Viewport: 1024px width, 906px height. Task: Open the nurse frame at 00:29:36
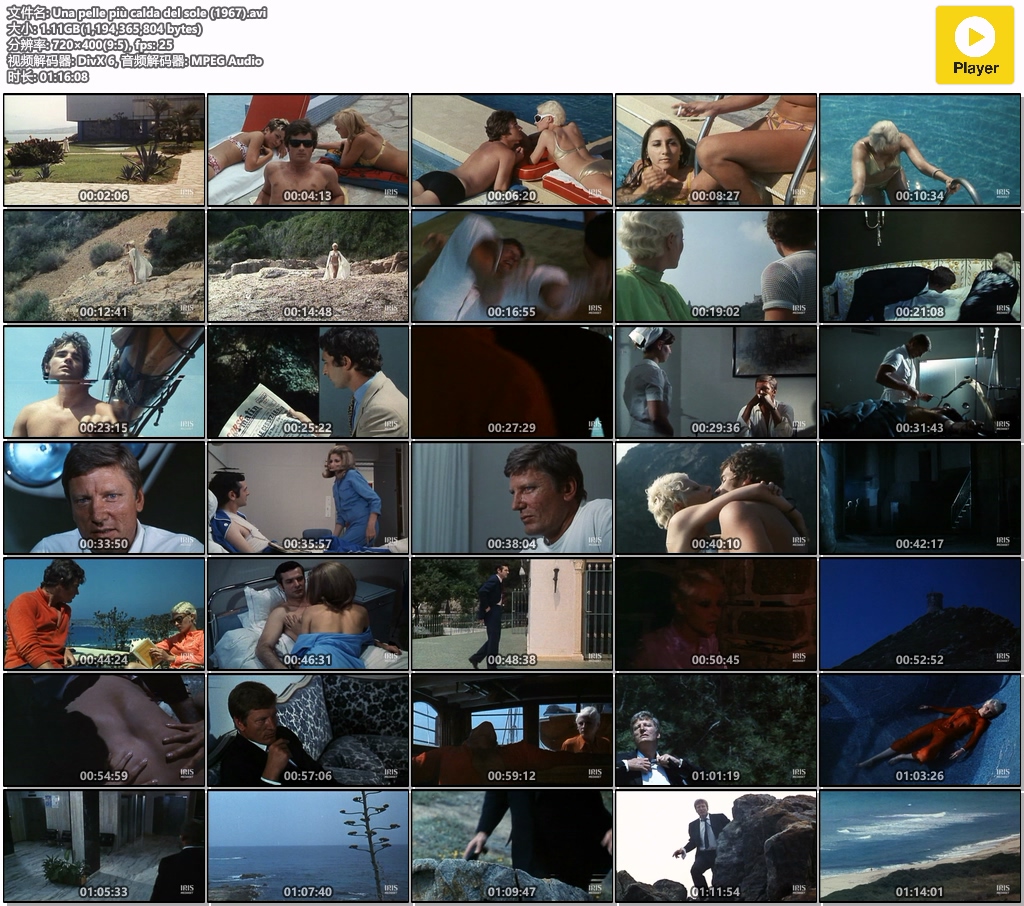pos(716,382)
